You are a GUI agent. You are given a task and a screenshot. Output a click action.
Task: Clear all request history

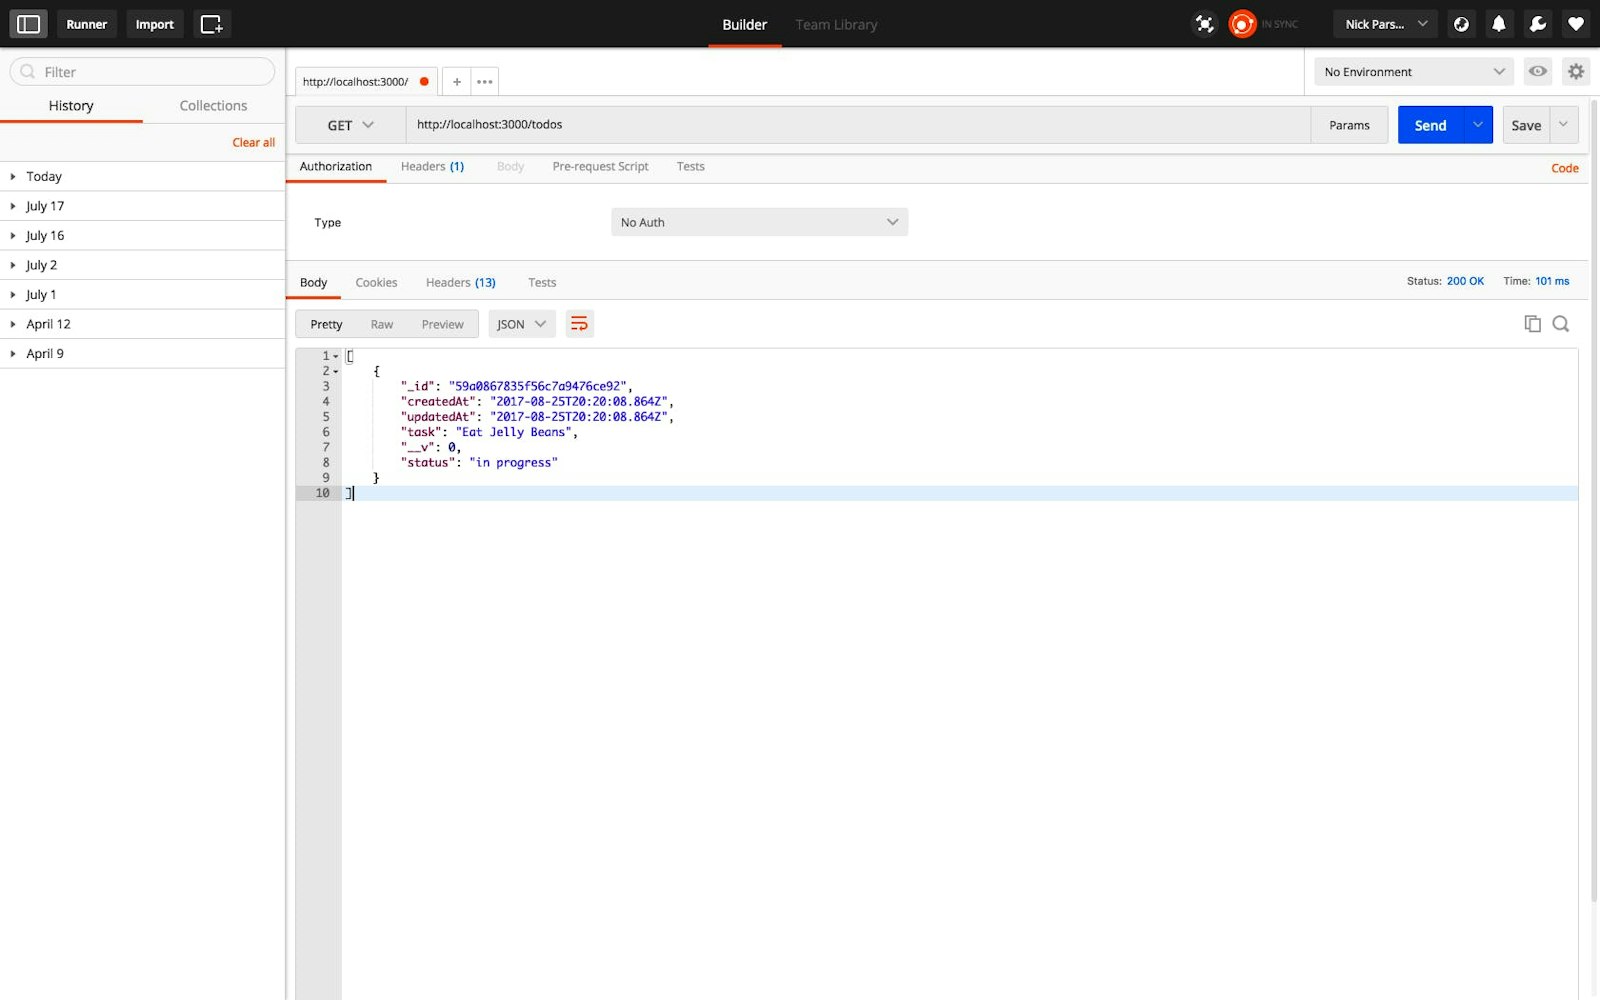coord(253,142)
